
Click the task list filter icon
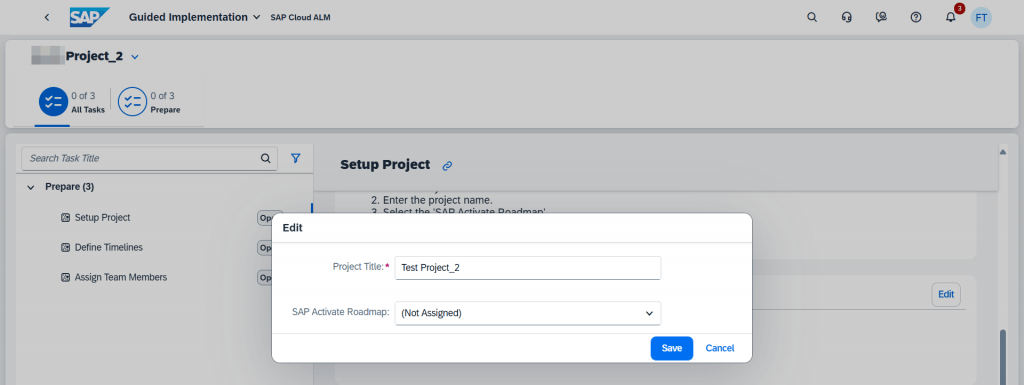click(x=296, y=158)
